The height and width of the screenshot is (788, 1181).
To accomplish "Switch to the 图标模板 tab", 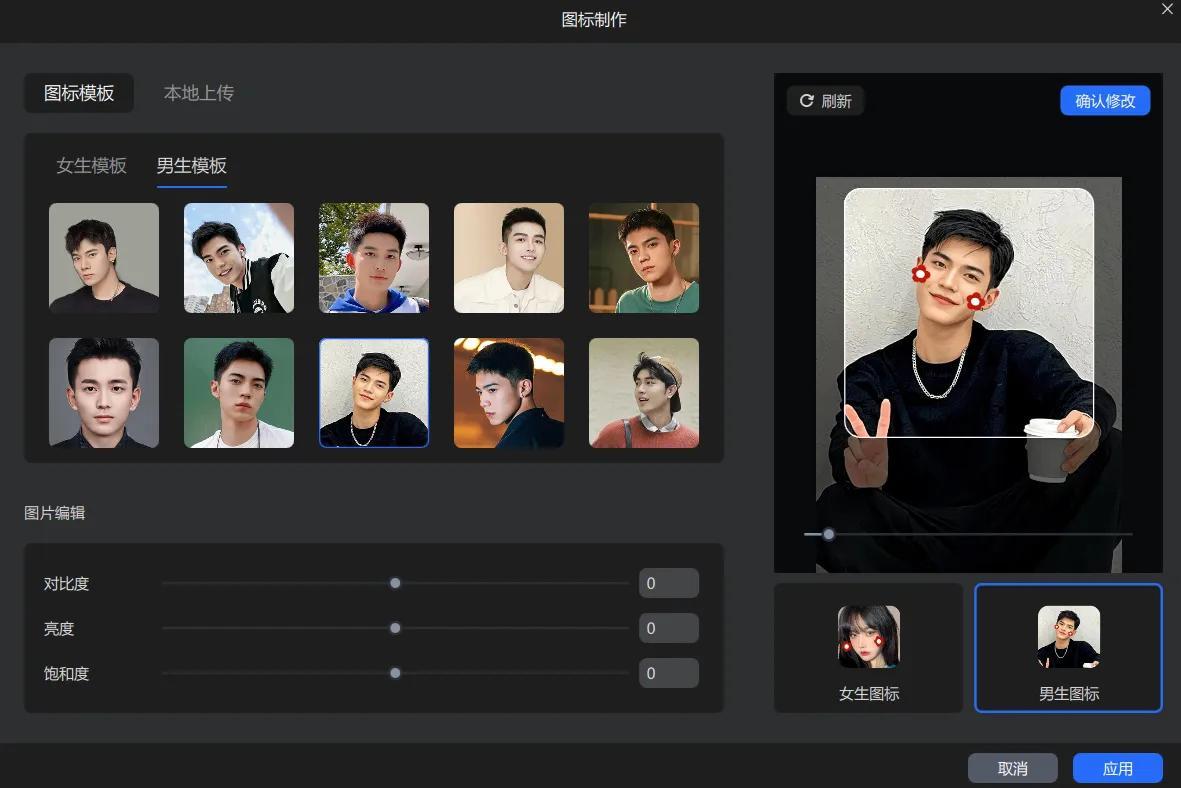I will (79, 93).
